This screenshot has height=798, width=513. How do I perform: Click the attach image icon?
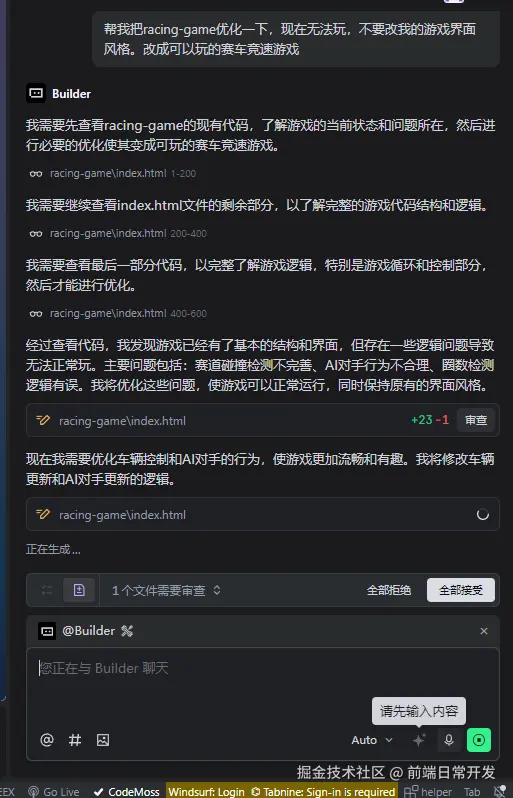[103, 740]
